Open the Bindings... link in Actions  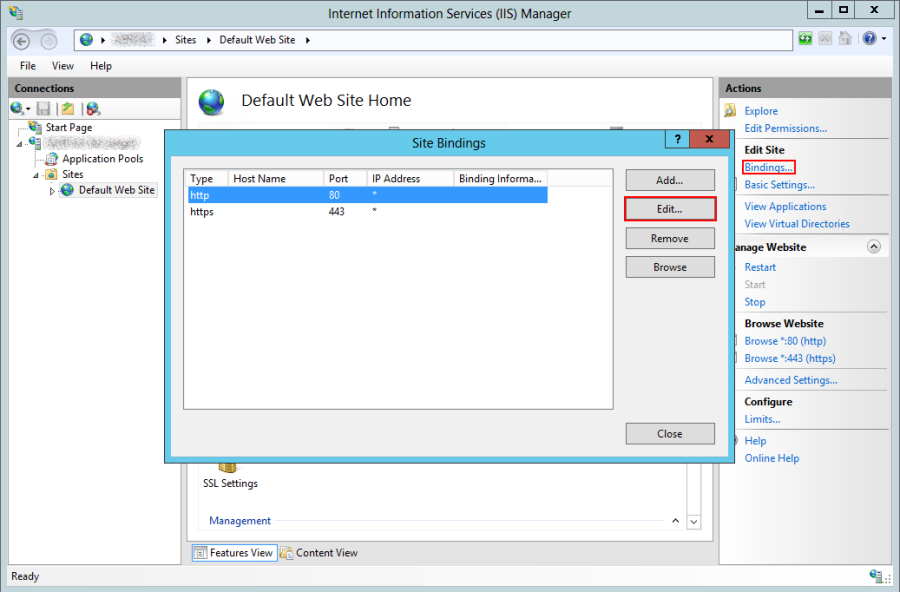coord(768,167)
